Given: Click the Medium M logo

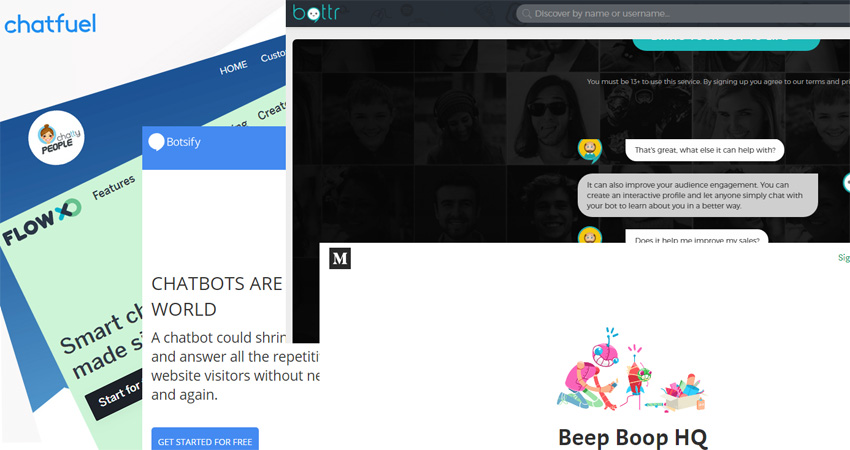Looking at the screenshot, I should tap(340, 258).
